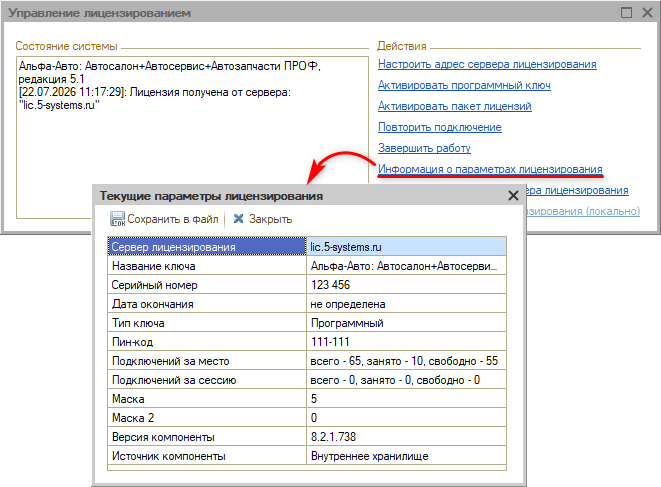Click the Маска value 5
Screen dimensions: 661x487
pos(406,399)
